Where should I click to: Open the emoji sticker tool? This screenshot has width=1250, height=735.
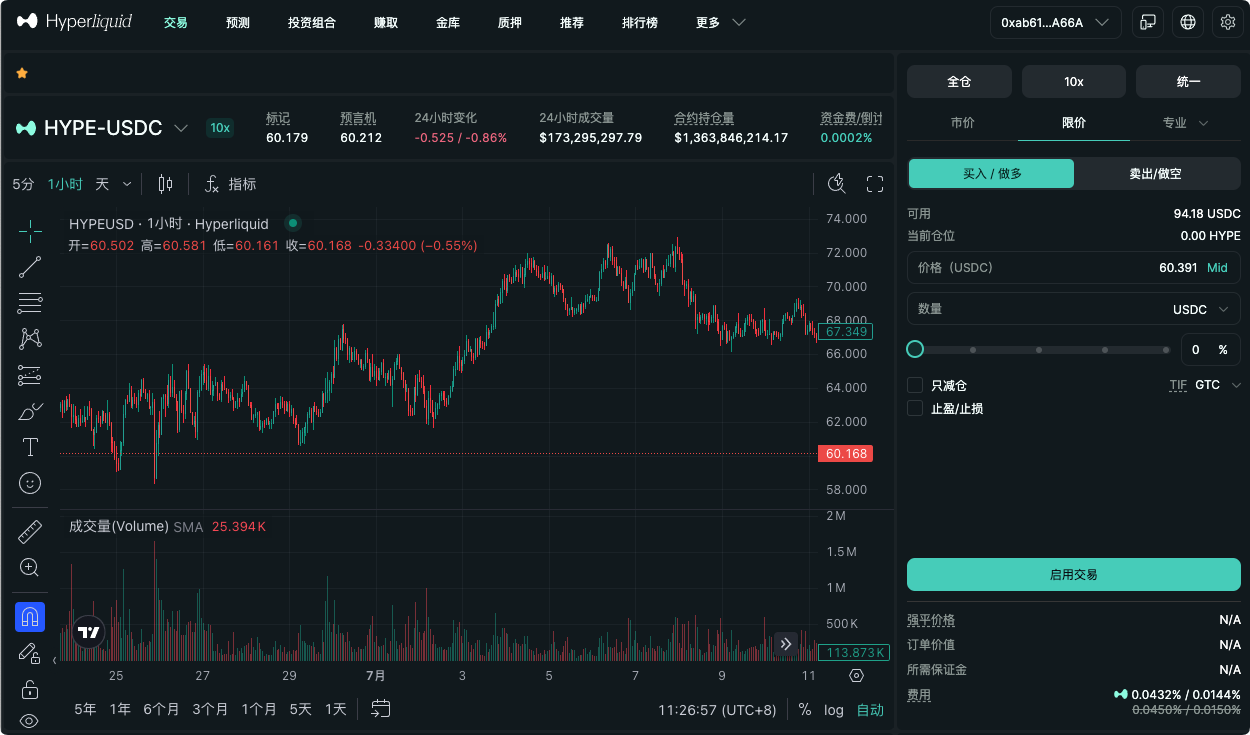(x=30, y=483)
